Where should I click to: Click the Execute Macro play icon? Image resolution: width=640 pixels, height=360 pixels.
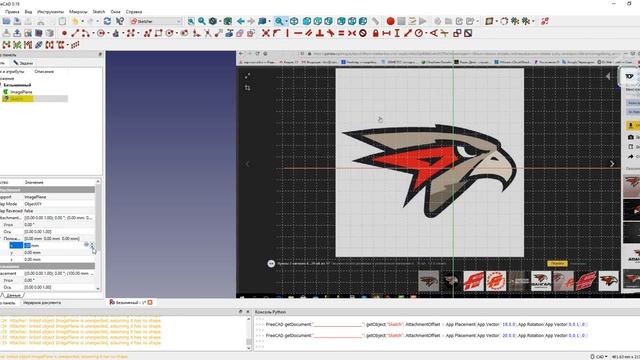click(423, 21)
